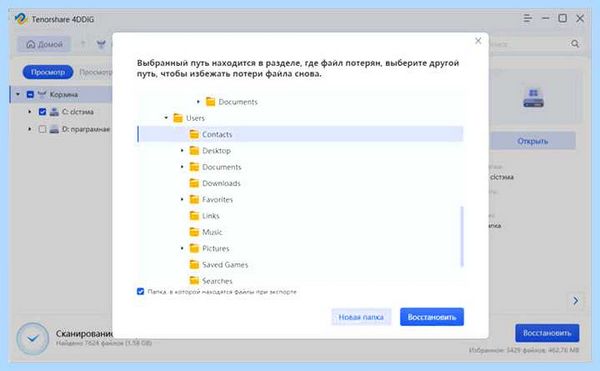The image size is (600, 371).
Task: Close the path selection dialog
Action: 478,41
